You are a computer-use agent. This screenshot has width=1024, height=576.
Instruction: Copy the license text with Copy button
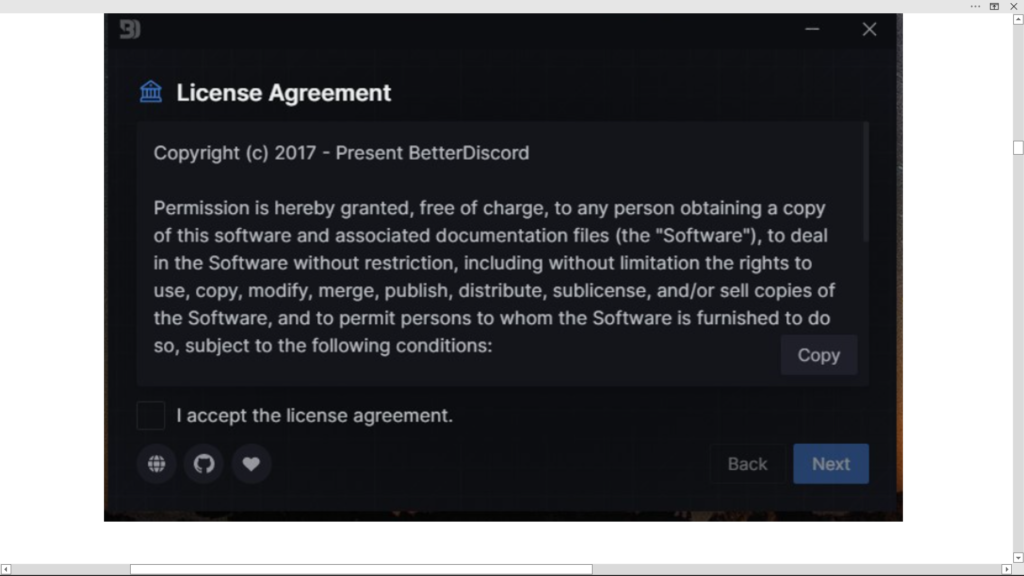tap(819, 355)
